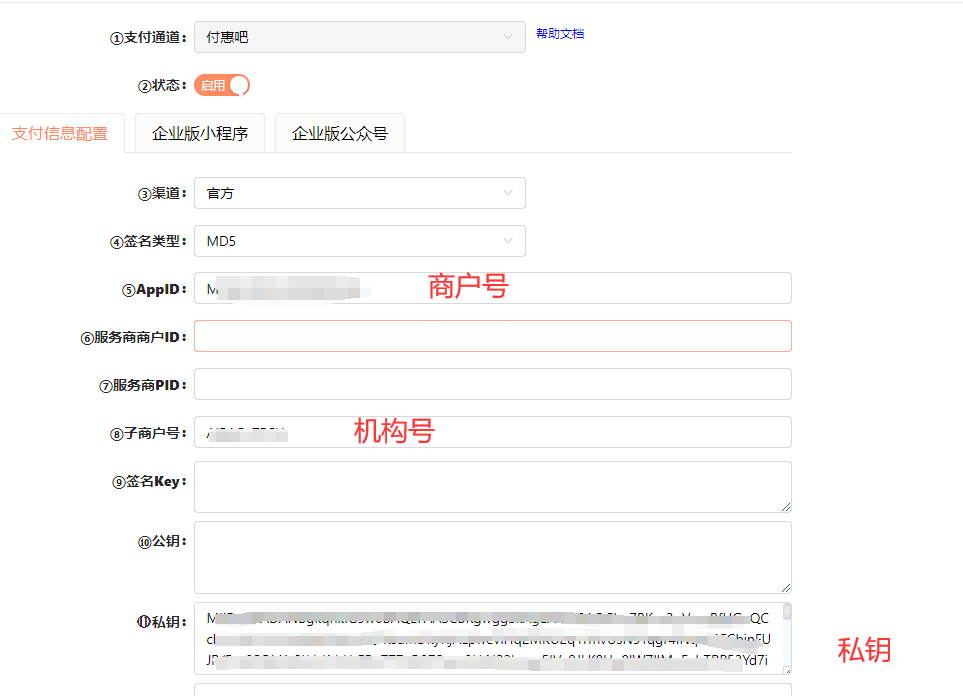Expand the 渠道 dropdown showing 官方
The image size is (963, 696).
pos(359,193)
